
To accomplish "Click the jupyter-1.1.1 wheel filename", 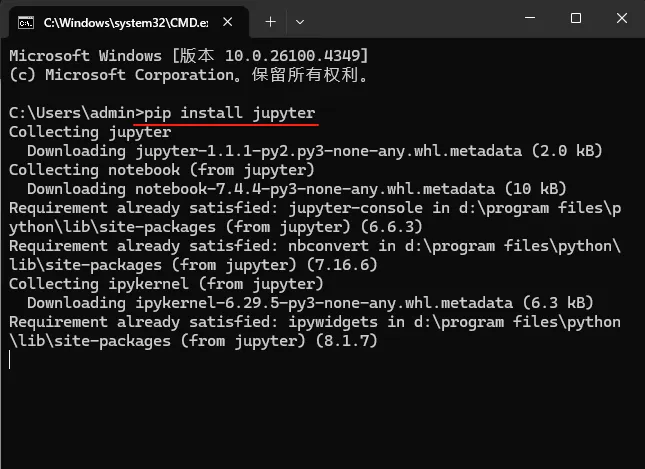I will (329, 151).
